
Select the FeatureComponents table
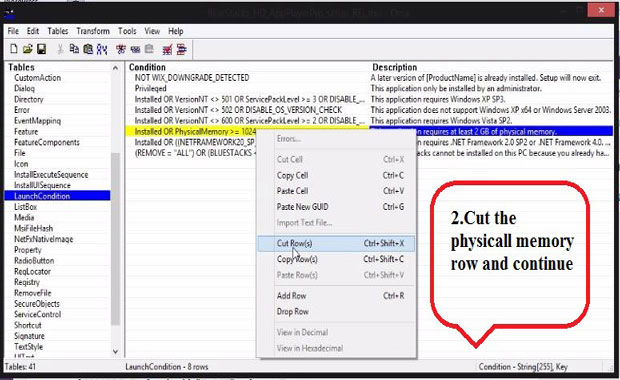pyautogui.click(x=47, y=142)
